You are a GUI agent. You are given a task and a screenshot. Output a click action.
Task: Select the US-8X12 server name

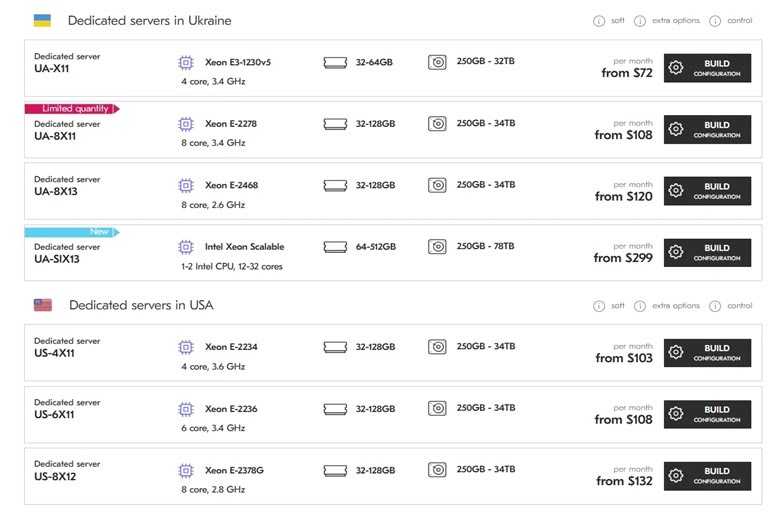pos(55,476)
